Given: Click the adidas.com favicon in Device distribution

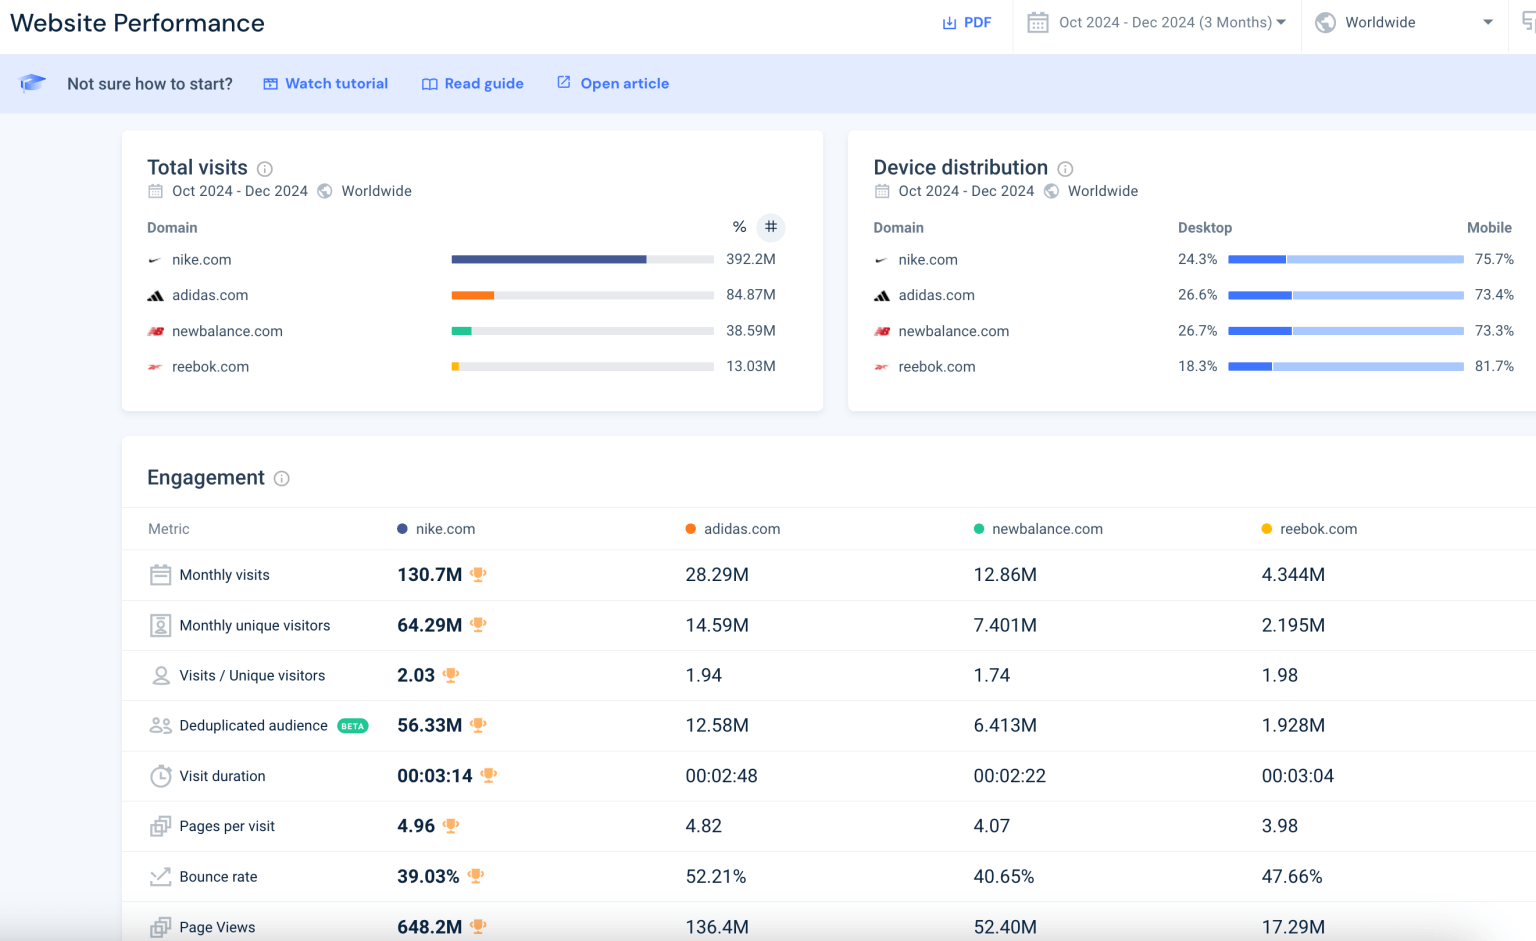Looking at the screenshot, I should coord(881,295).
